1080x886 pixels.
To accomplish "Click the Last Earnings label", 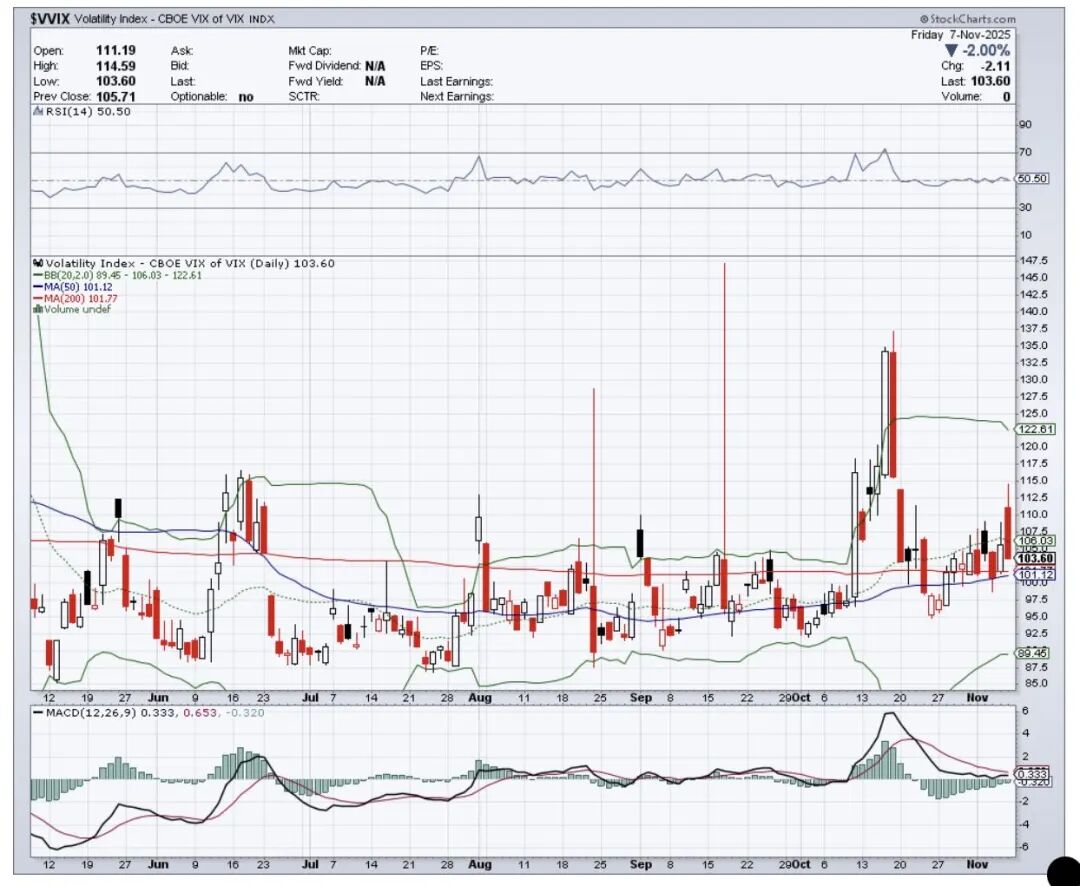I will point(457,81).
